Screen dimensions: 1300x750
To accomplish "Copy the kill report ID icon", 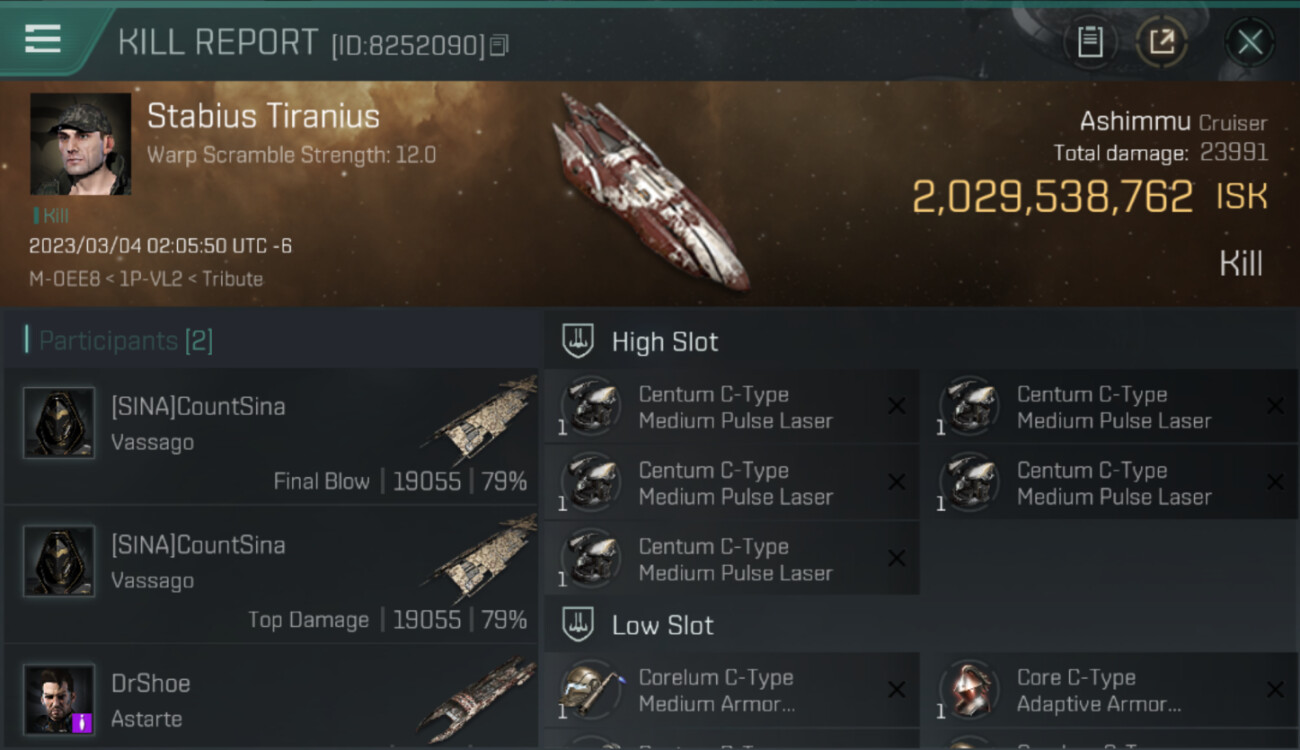I will (499, 45).
